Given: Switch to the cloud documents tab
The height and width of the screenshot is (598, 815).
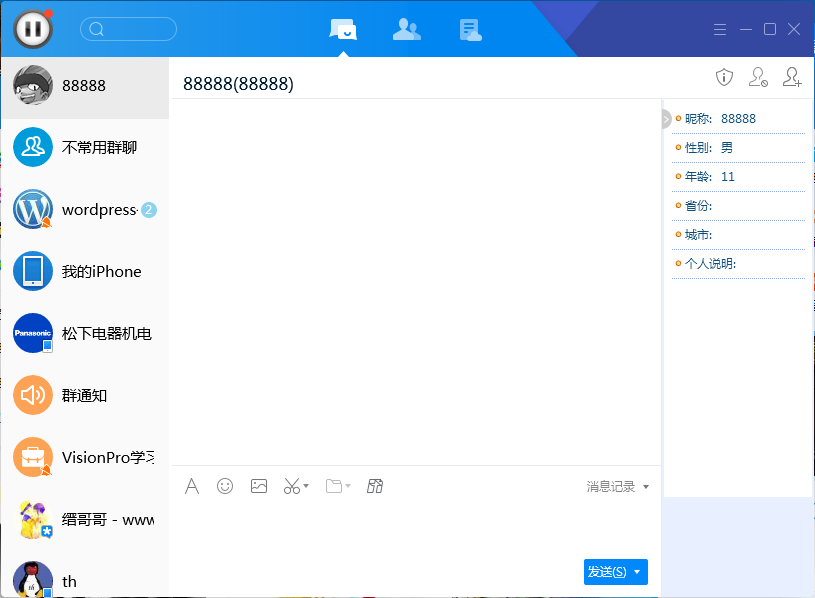Looking at the screenshot, I should (470, 29).
